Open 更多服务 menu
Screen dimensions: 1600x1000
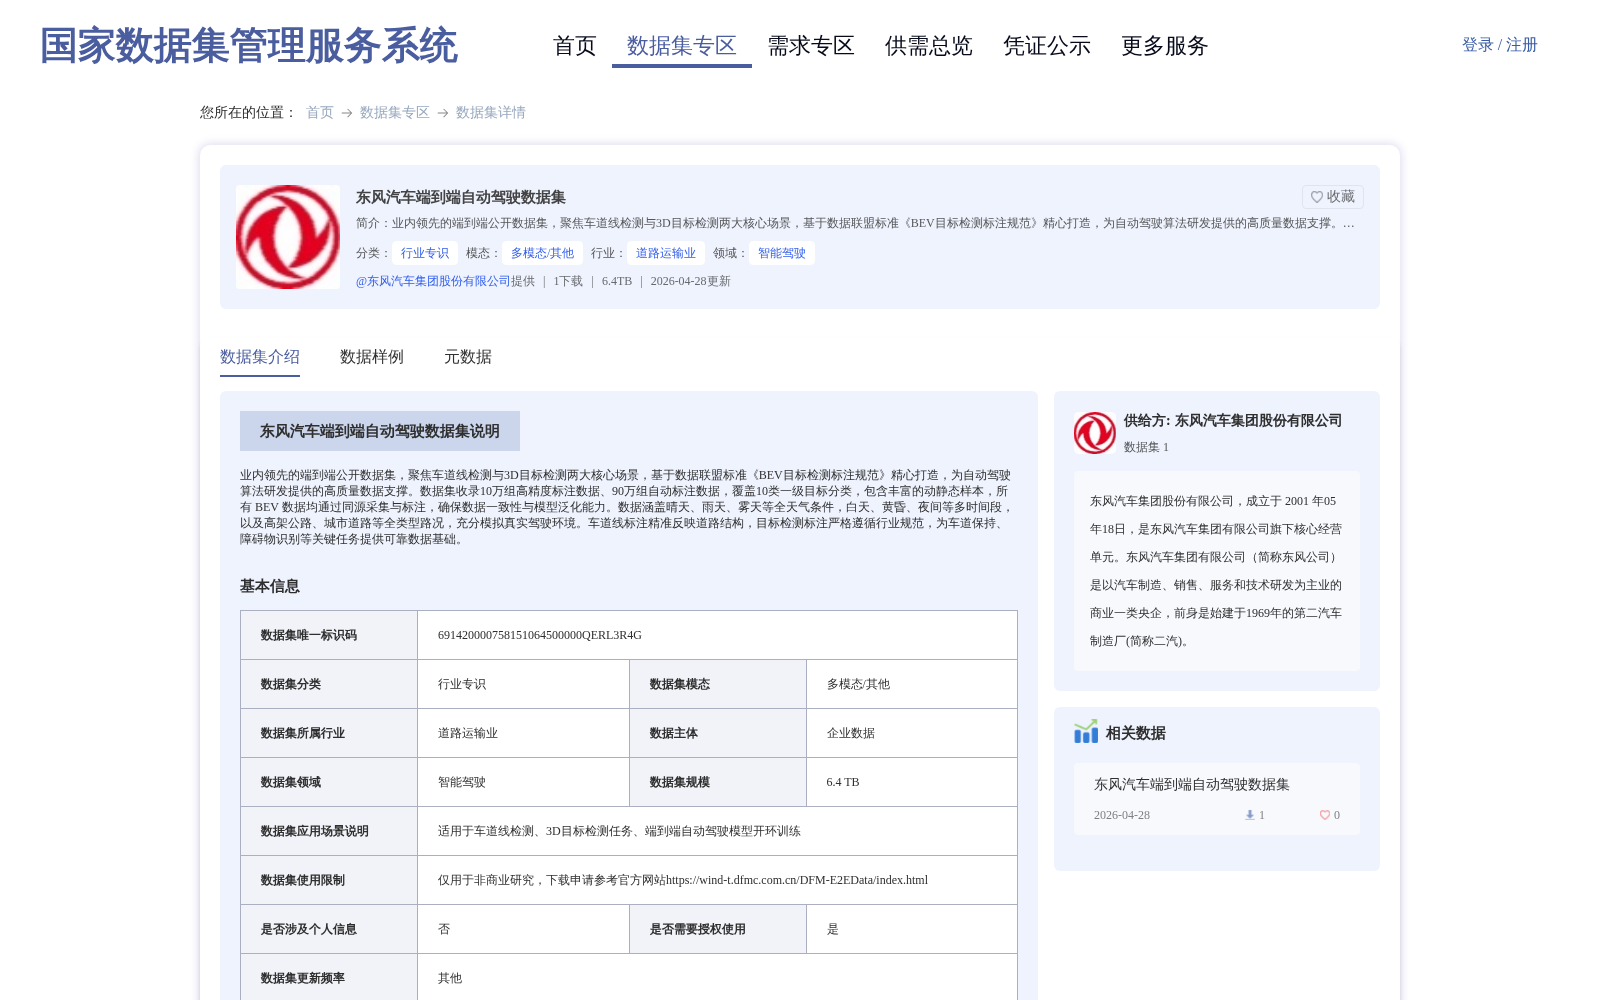[1165, 46]
